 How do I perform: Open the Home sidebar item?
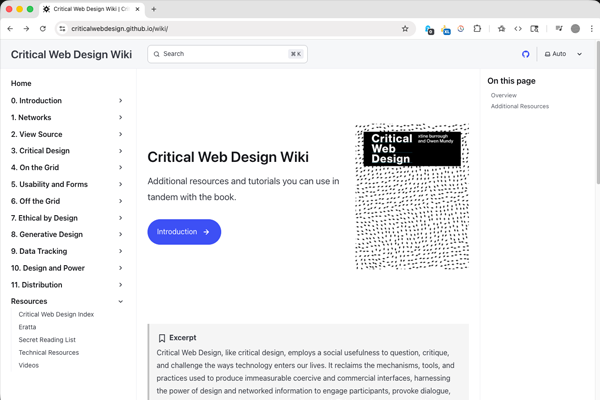[21, 84]
